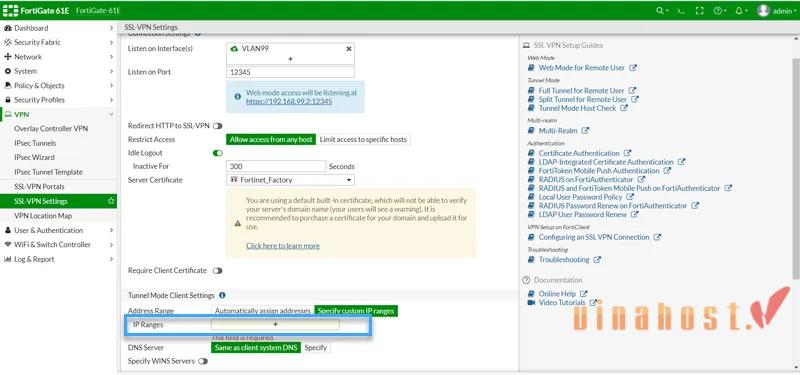This screenshot has width=800, height=375.
Task: Click external link icon beside Troubleshooting guide
Action: (597, 260)
